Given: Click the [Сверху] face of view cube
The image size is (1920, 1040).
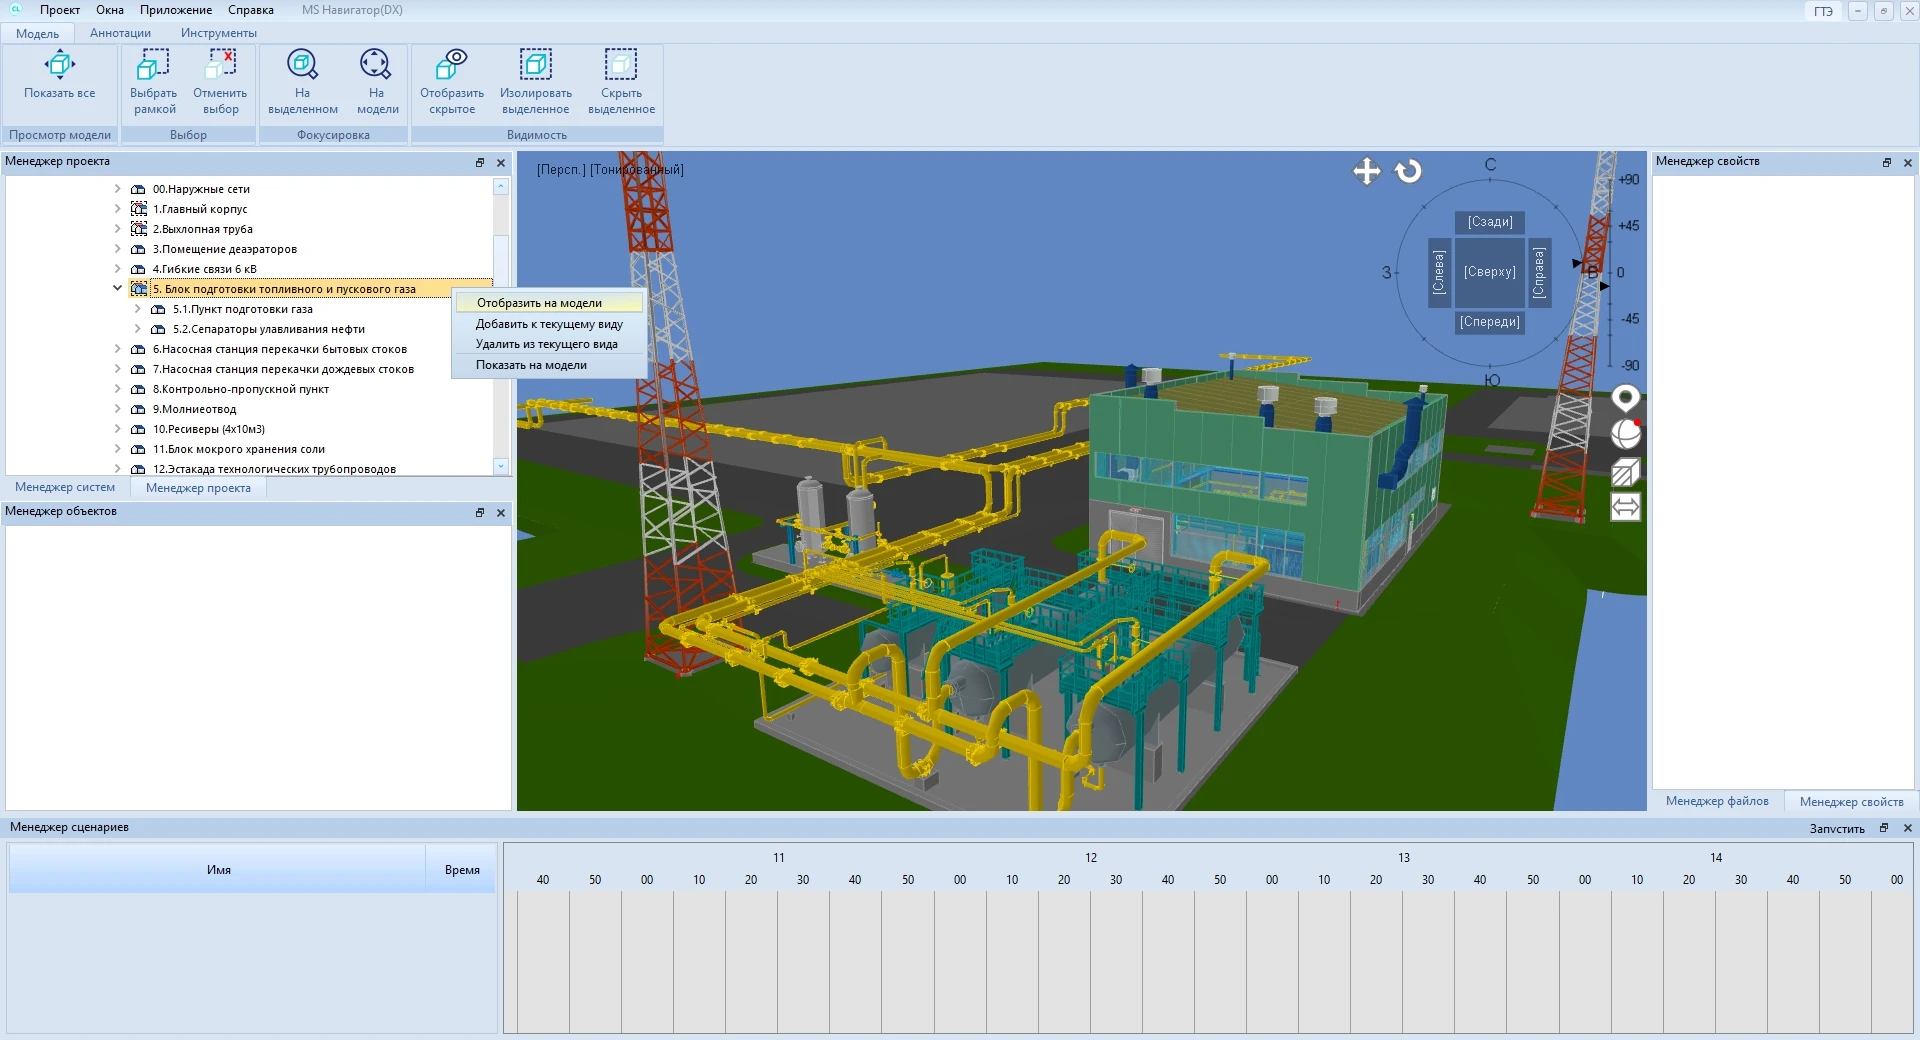Looking at the screenshot, I should click(x=1489, y=272).
